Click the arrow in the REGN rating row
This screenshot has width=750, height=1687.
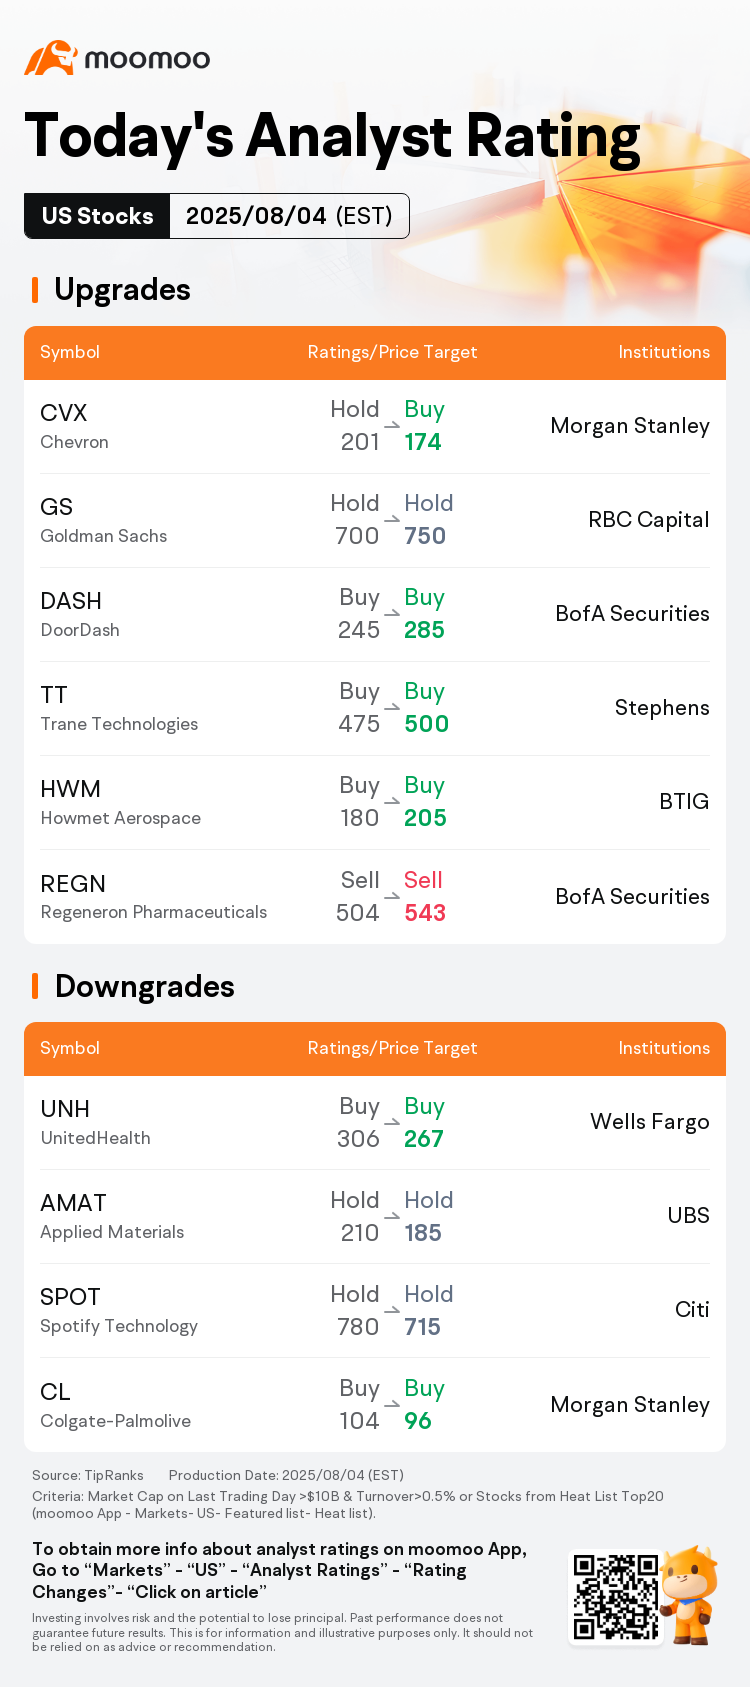pyautogui.click(x=392, y=897)
